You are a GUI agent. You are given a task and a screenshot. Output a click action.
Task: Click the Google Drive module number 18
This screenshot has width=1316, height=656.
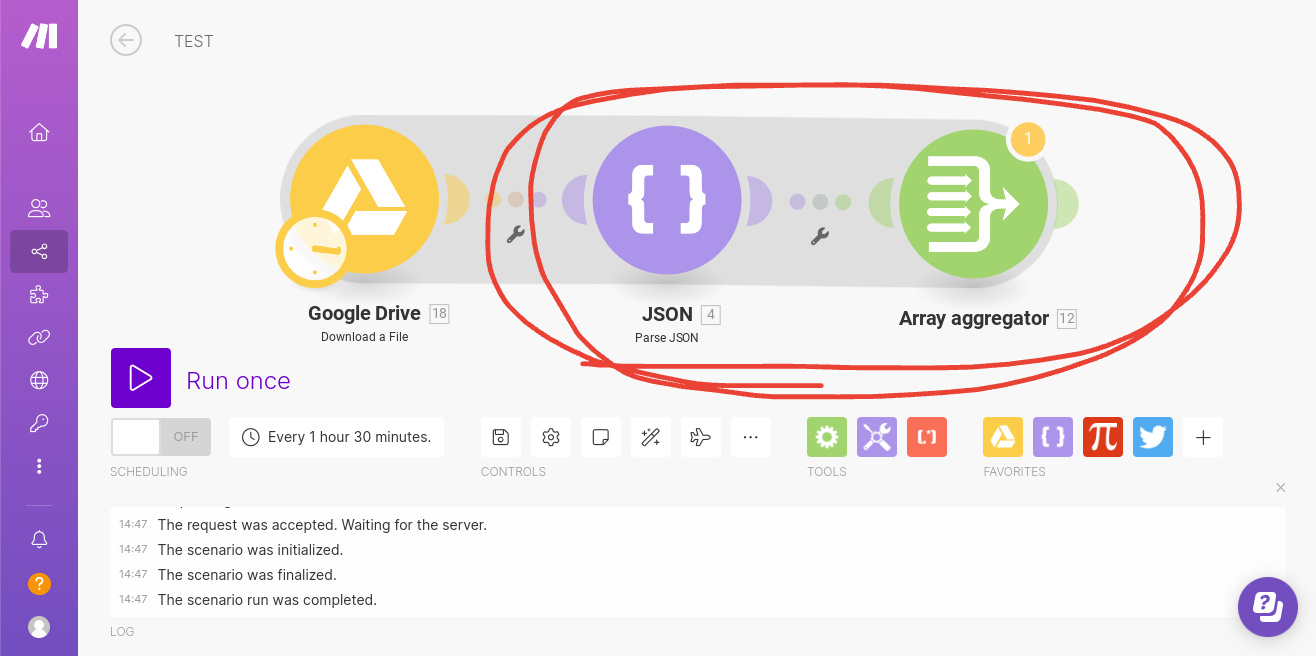pos(439,314)
